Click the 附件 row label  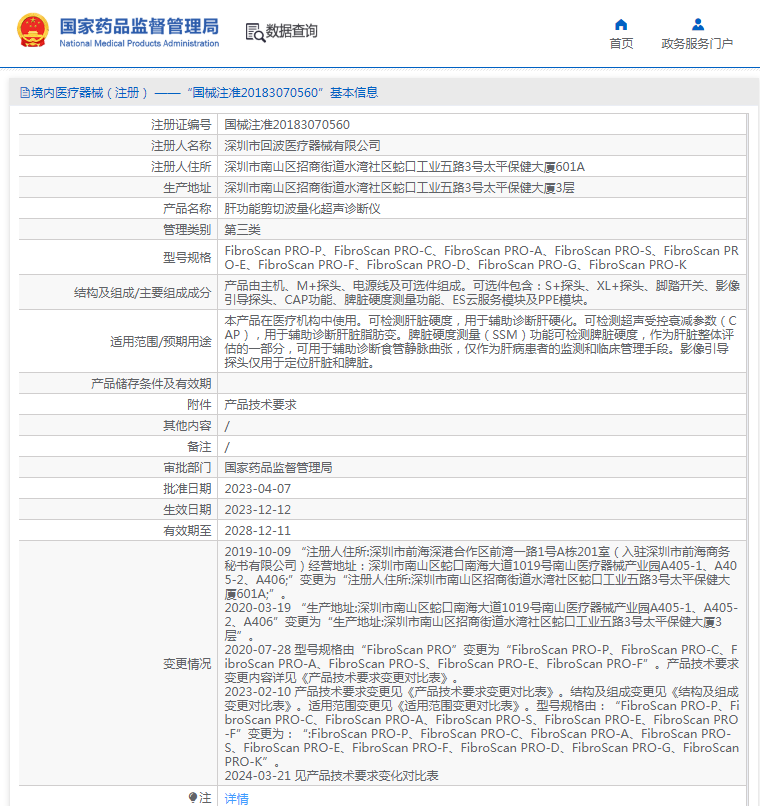tap(199, 405)
